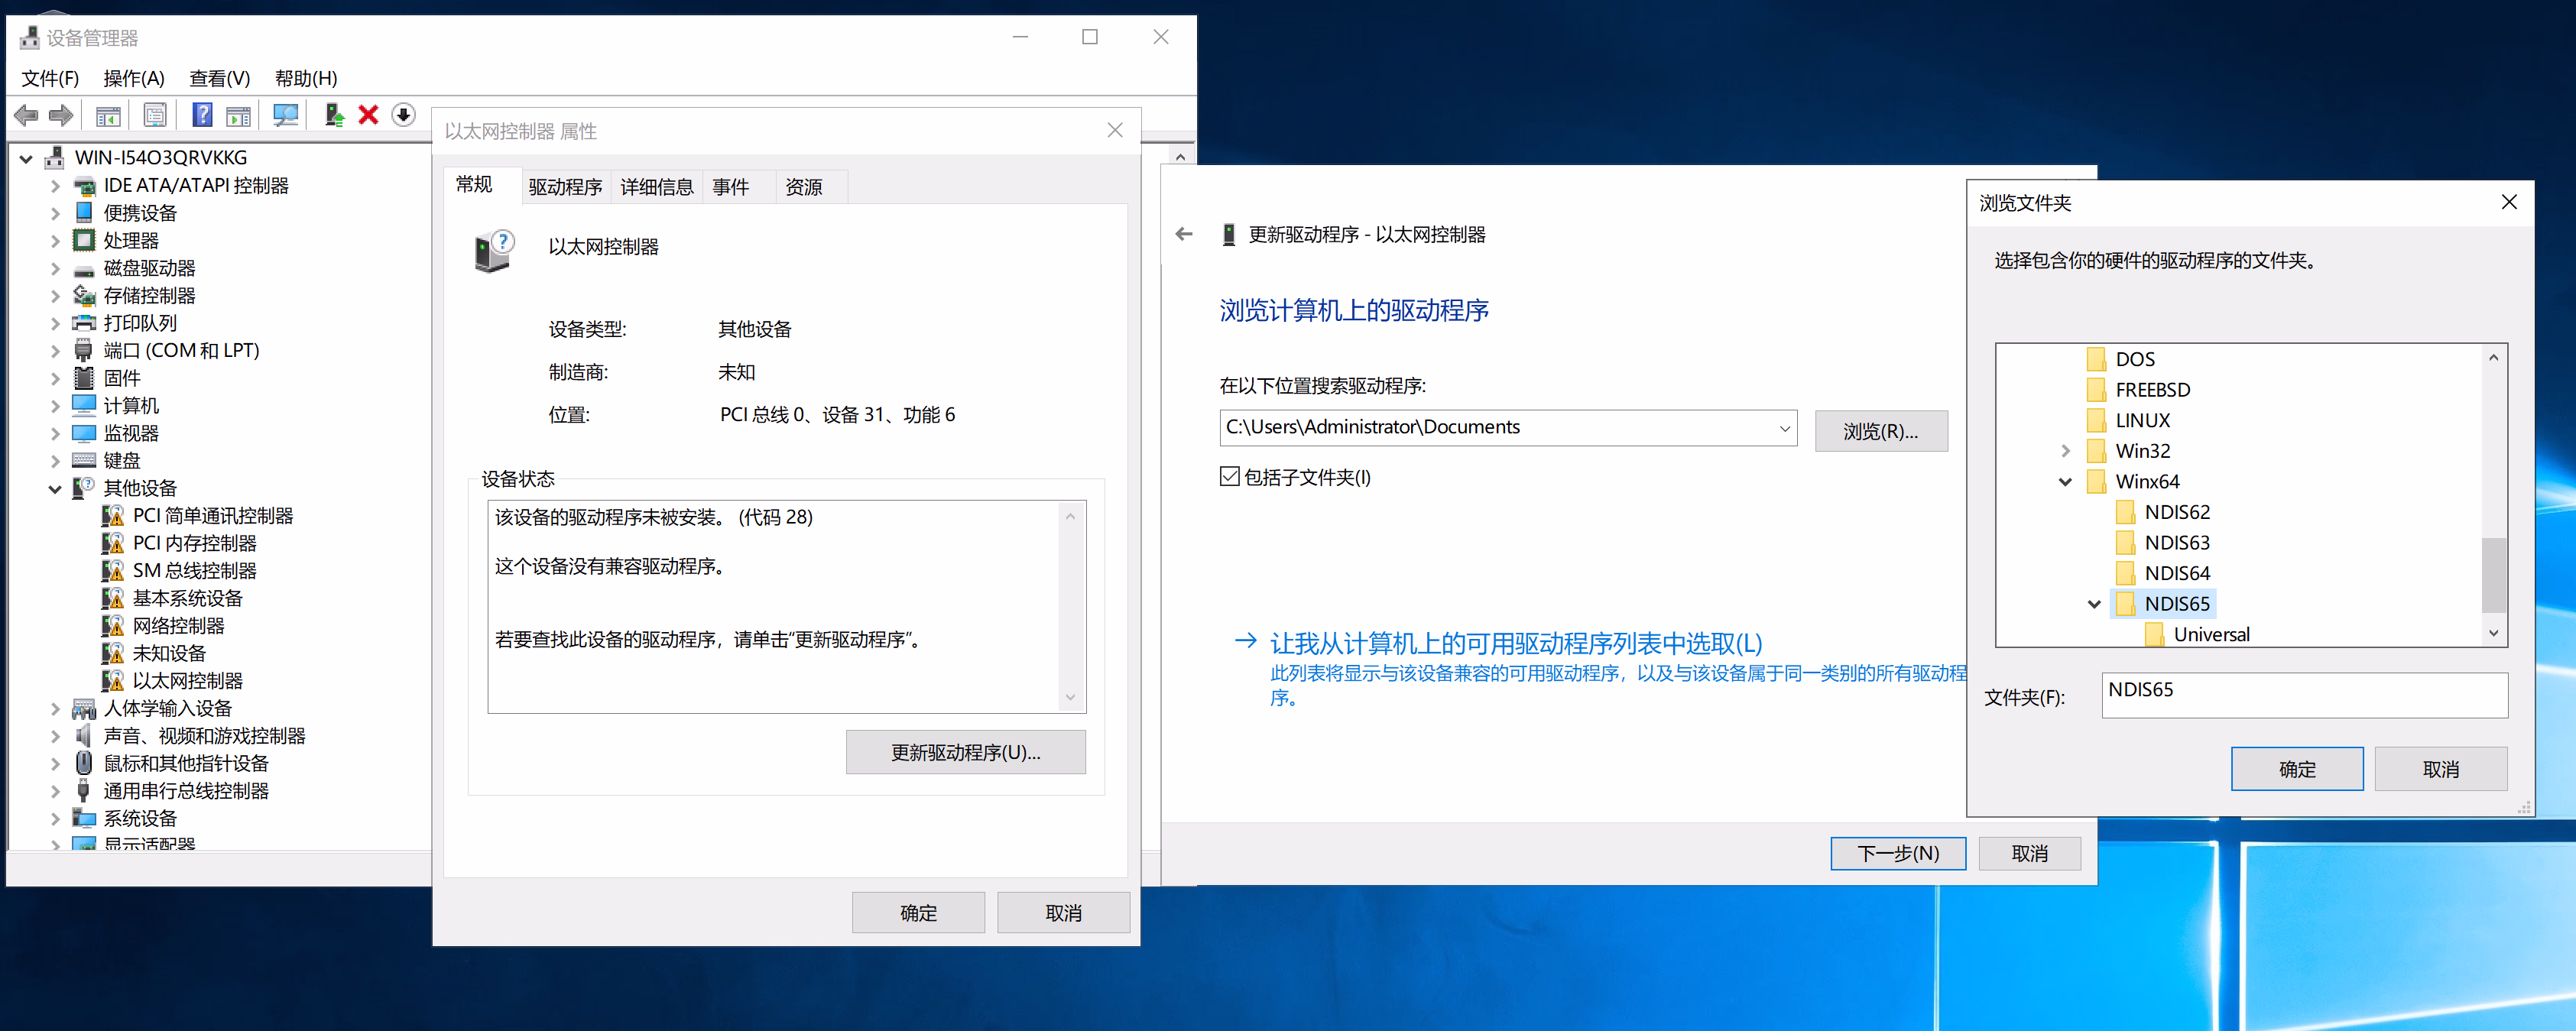Switch to the 驱动程序 tab
Screen dimensions: 2576x1031
565,187
